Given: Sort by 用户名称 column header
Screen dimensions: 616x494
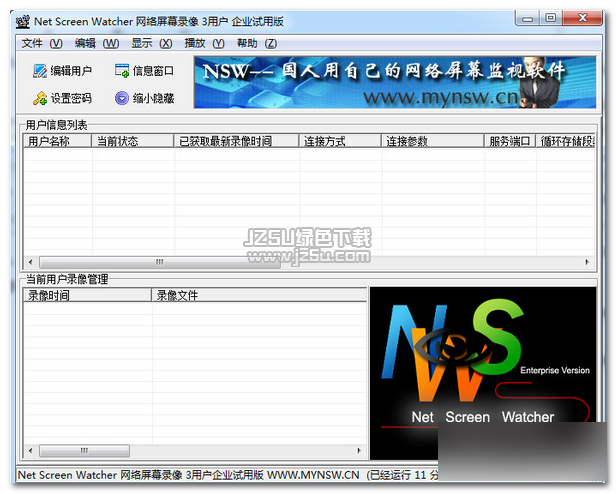Looking at the screenshot, I should (x=57, y=141).
